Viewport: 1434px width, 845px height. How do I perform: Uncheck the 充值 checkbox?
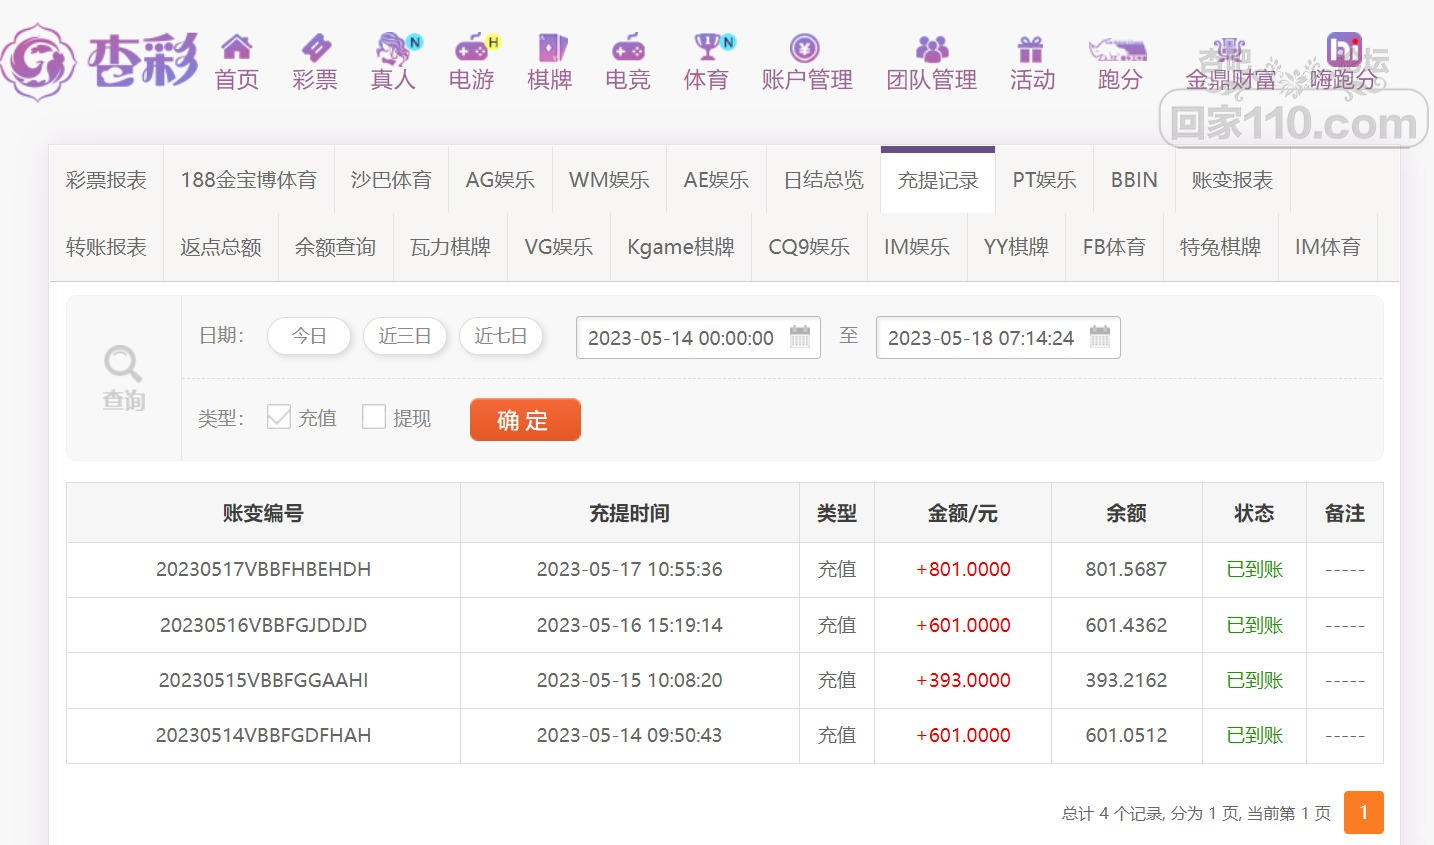(x=279, y=417)
